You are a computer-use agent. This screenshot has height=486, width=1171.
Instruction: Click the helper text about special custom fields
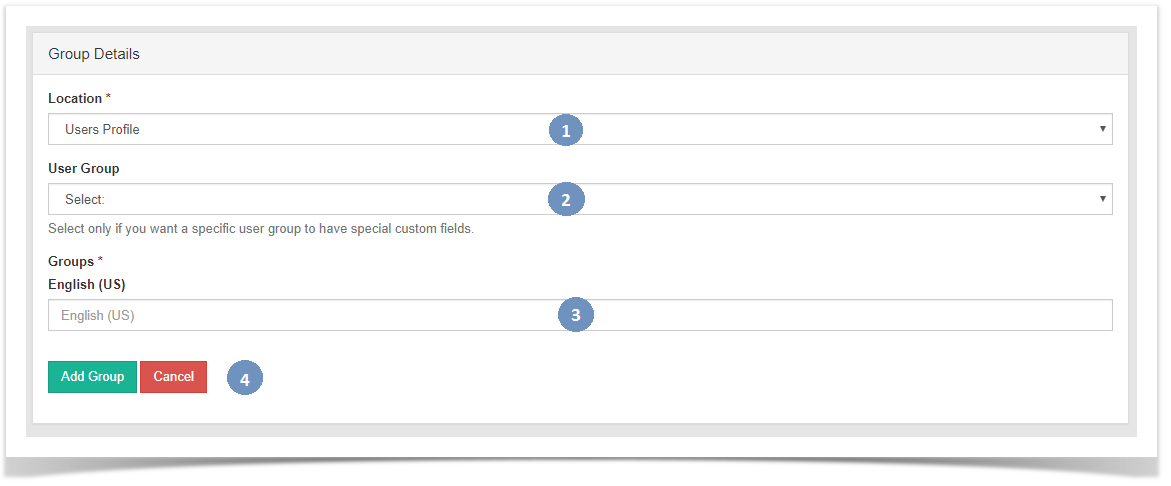(x=261, y=228)
